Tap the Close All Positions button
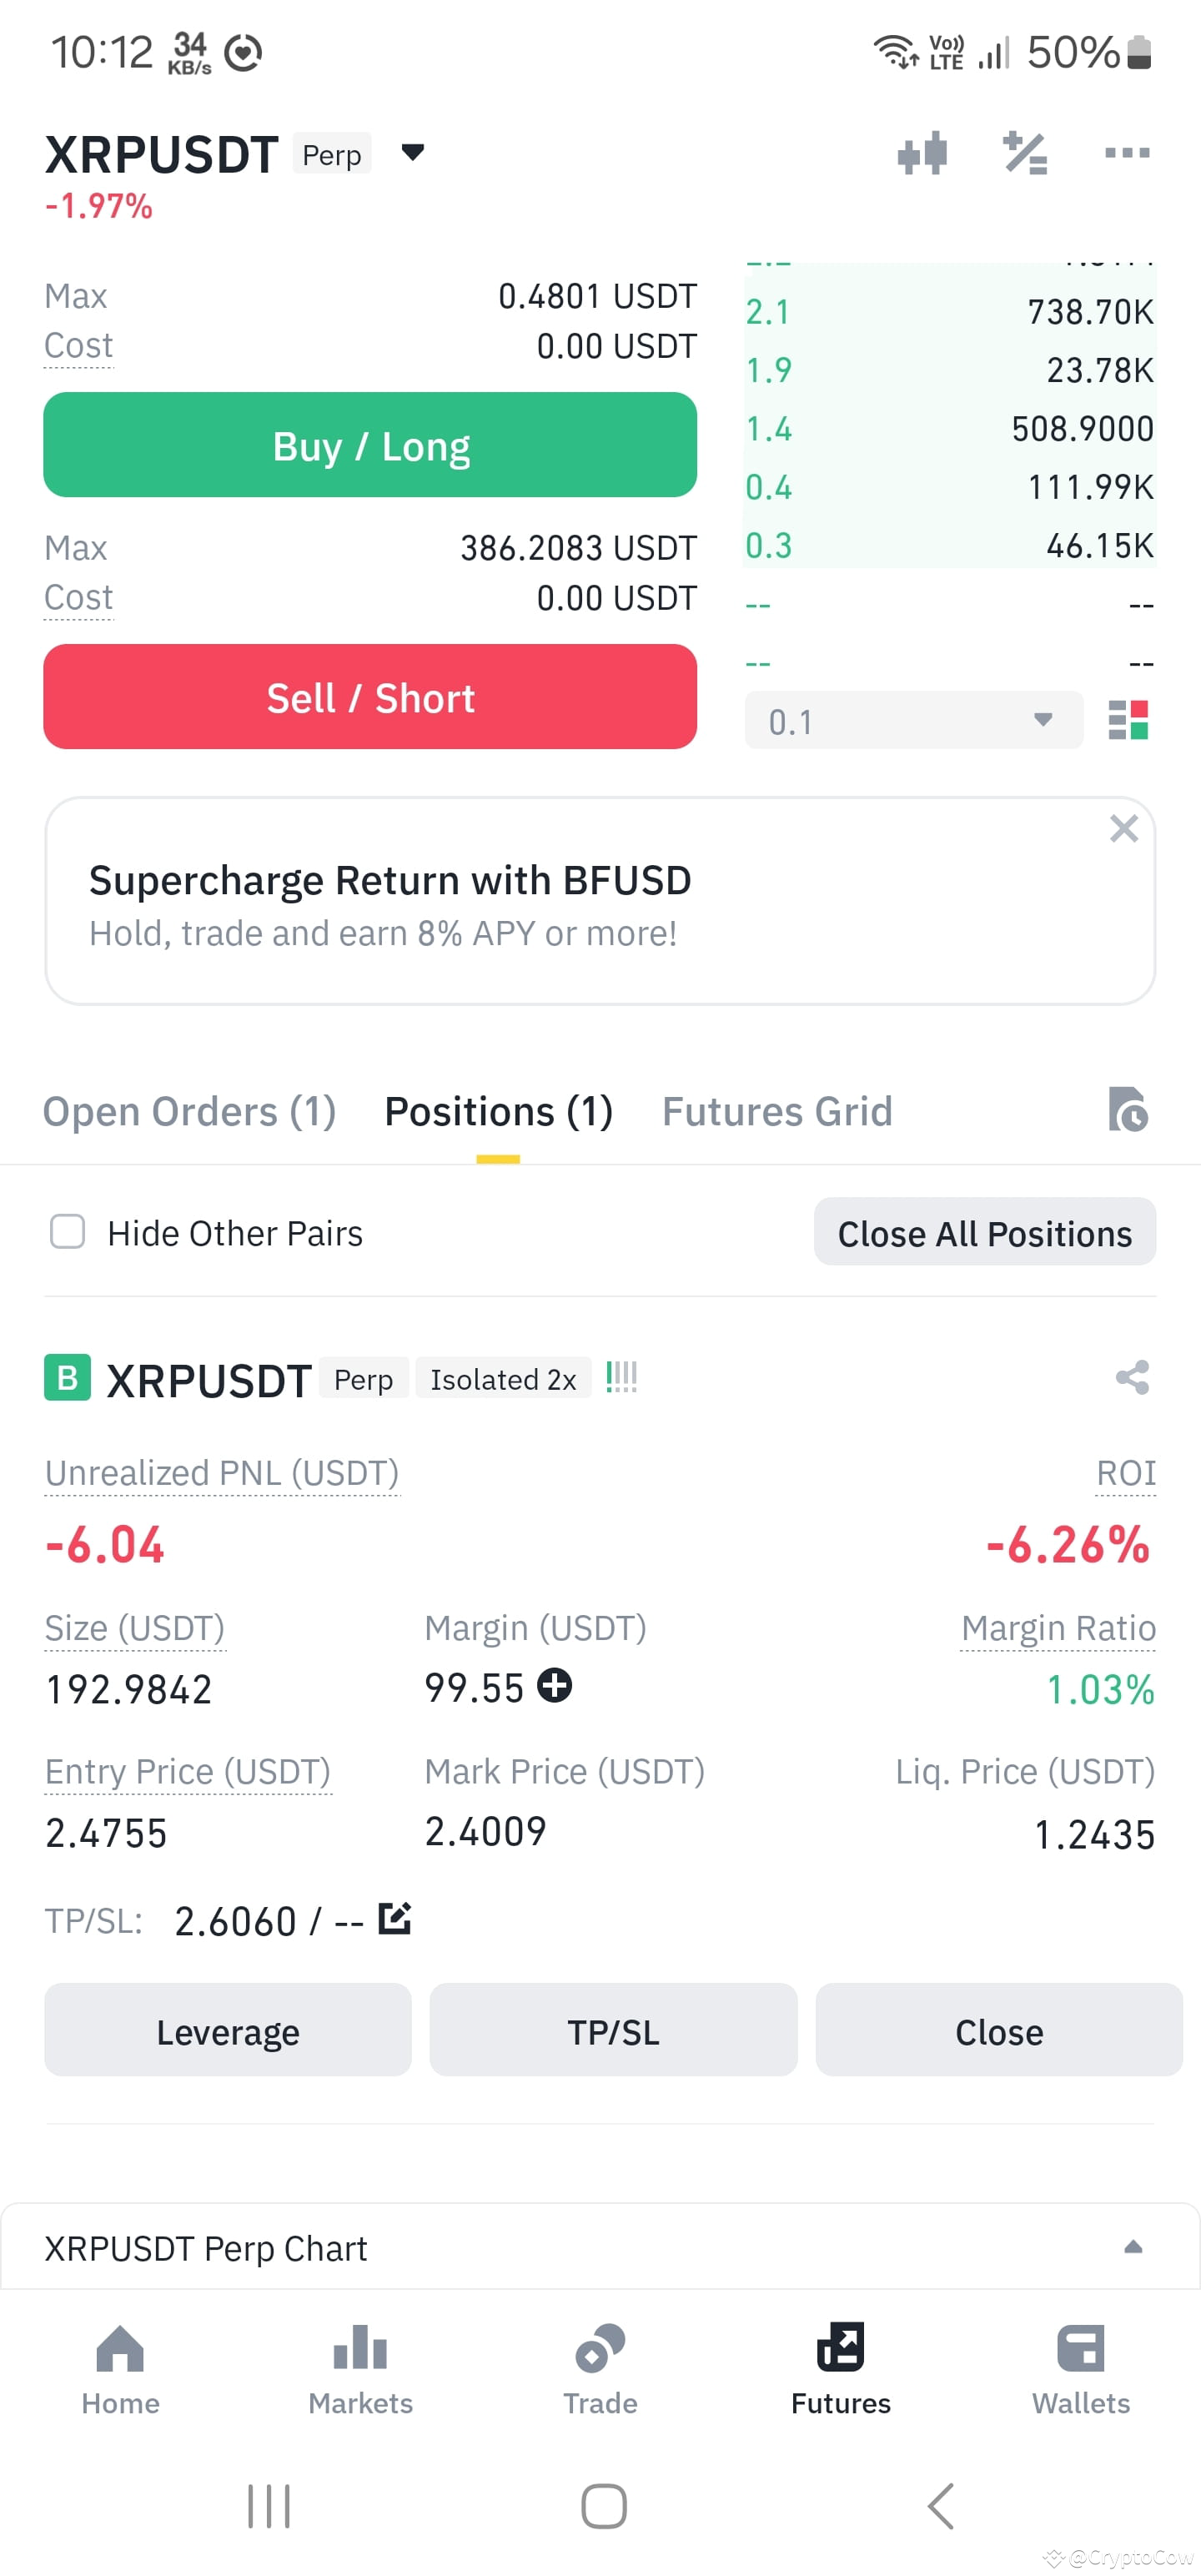The width and height of the screenshot is (1201, 2576). [985, 1232]
